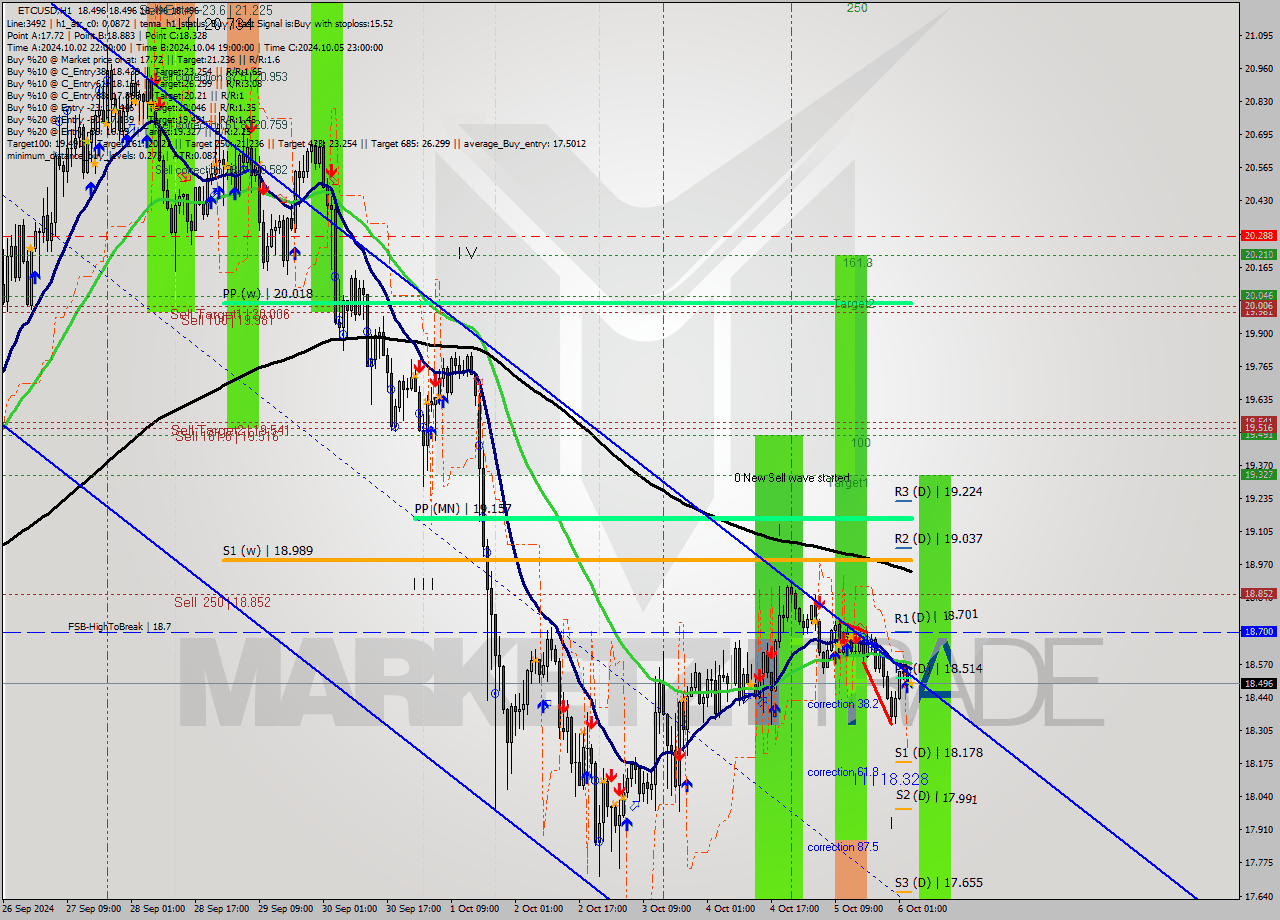The image size is (1280, 920).
Task: Click the 19.105 price axis label
Action: pos(1259,532)
